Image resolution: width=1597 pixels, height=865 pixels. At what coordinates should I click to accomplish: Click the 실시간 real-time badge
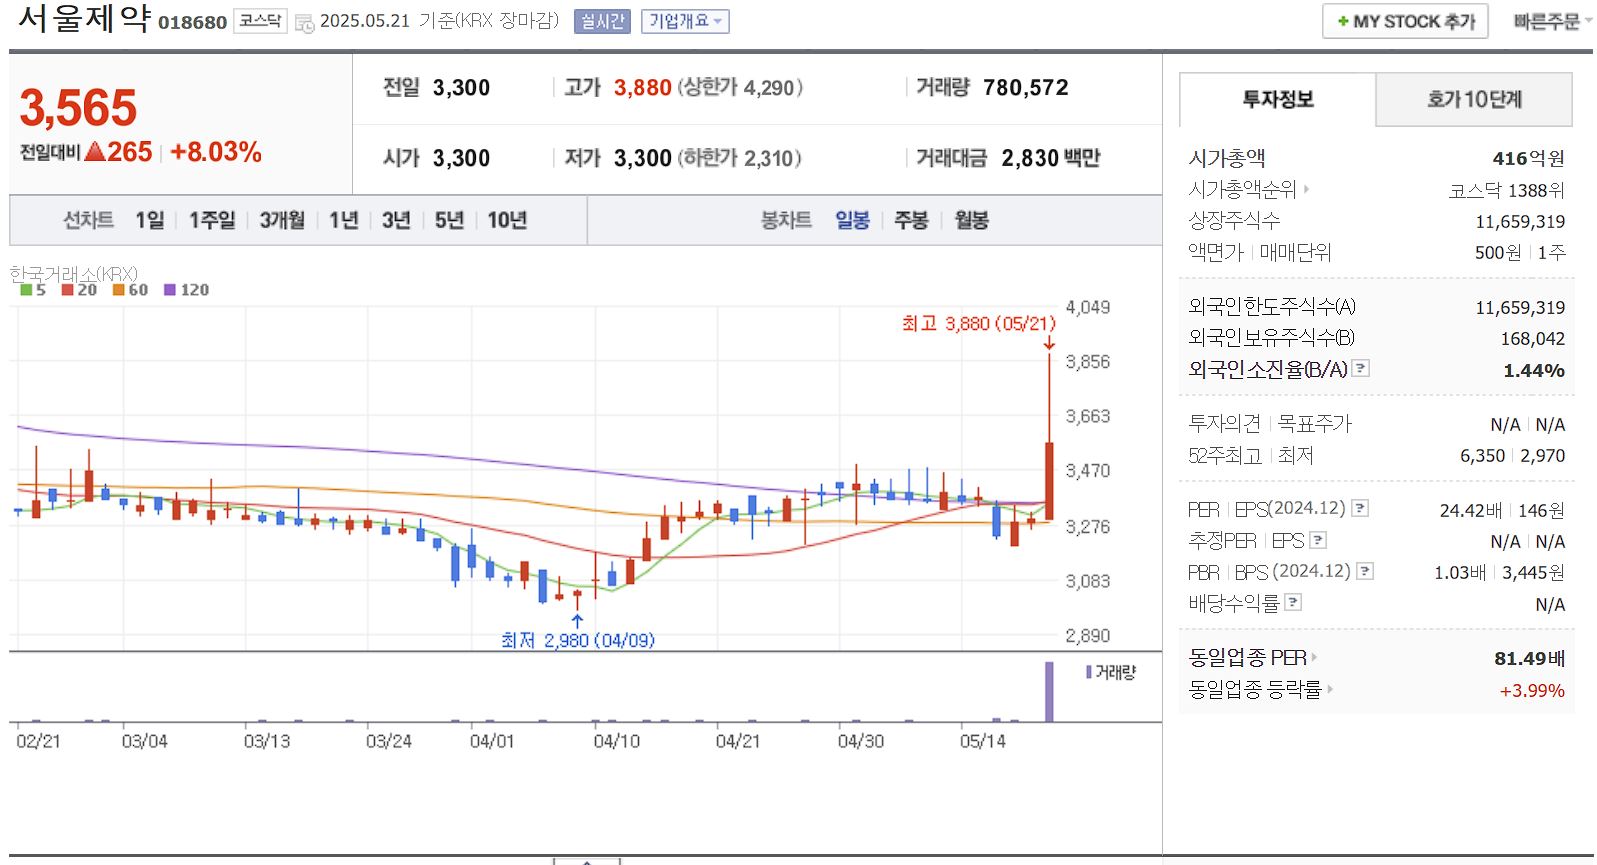click(602, 21)
